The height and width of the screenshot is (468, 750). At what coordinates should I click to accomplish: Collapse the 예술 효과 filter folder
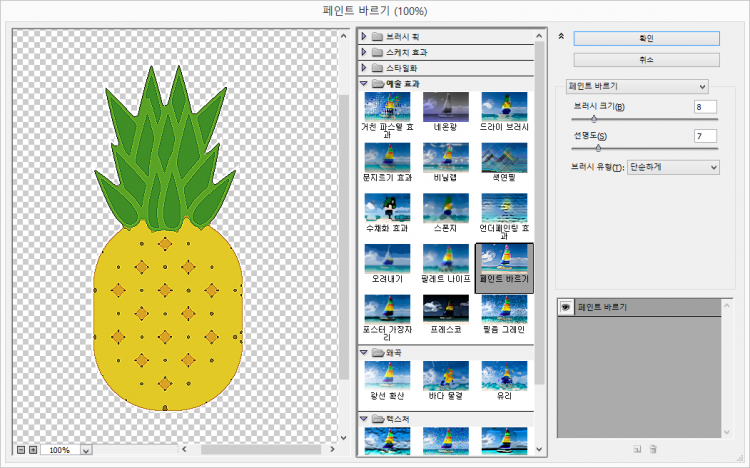(365, 83)
